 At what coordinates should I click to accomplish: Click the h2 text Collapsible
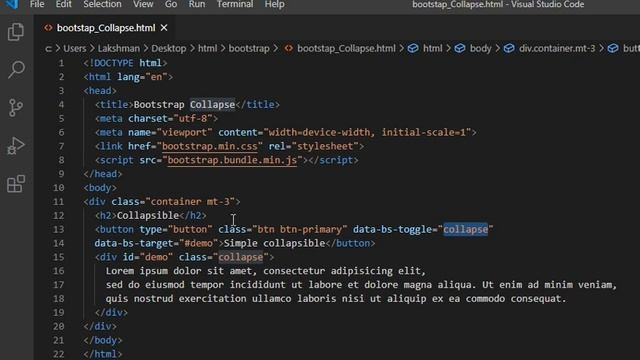(x=148, y=216)
